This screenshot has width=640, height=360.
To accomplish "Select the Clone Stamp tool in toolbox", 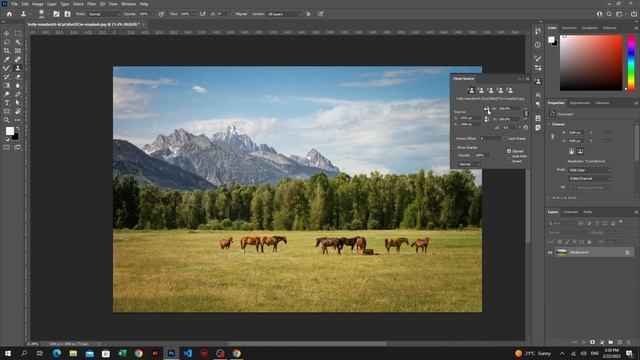I will click(18, 68).
